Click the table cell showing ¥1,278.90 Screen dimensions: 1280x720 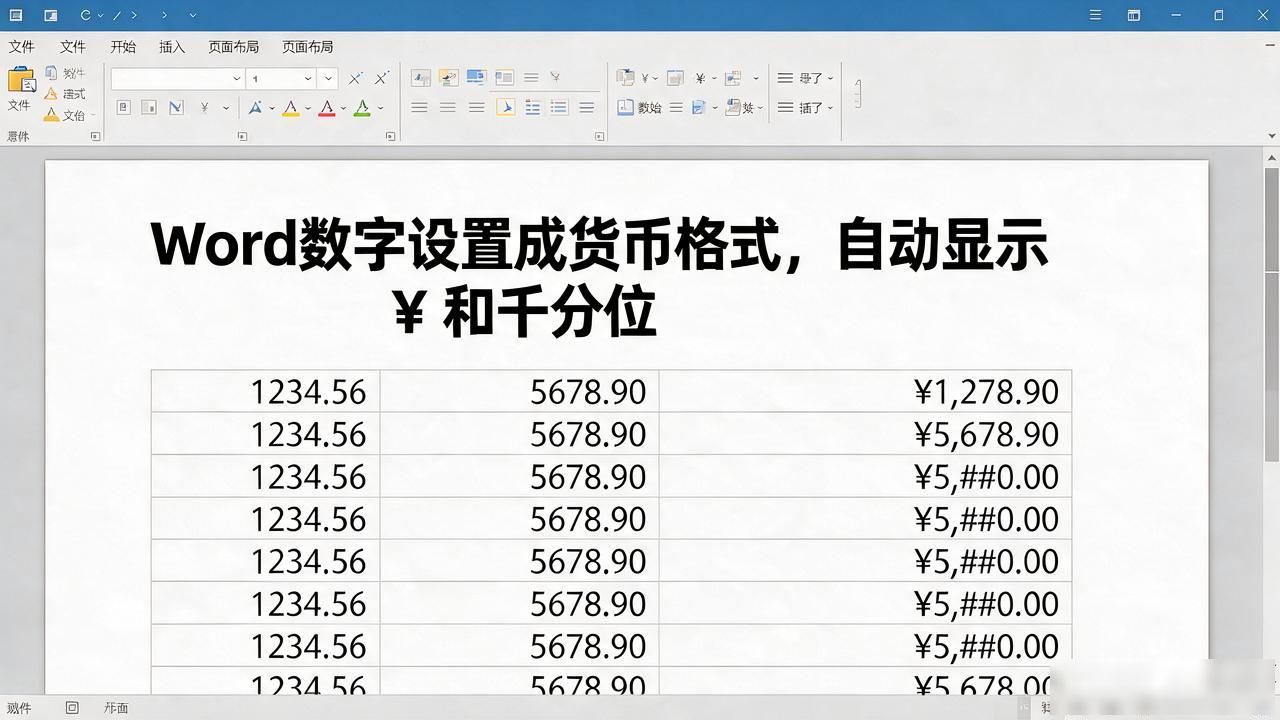coord(866,391)
